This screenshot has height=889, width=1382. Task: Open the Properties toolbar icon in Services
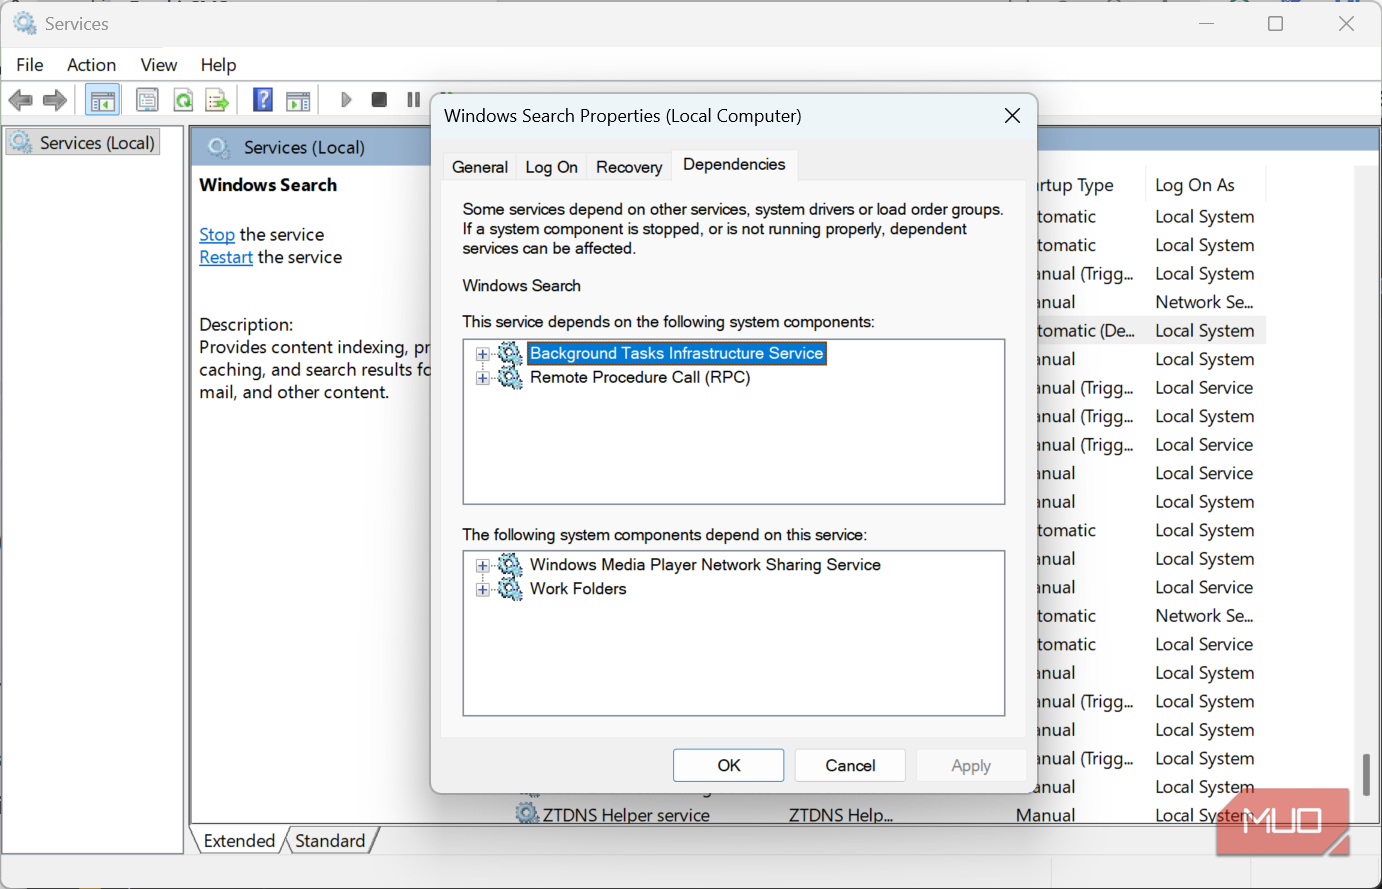147,100
